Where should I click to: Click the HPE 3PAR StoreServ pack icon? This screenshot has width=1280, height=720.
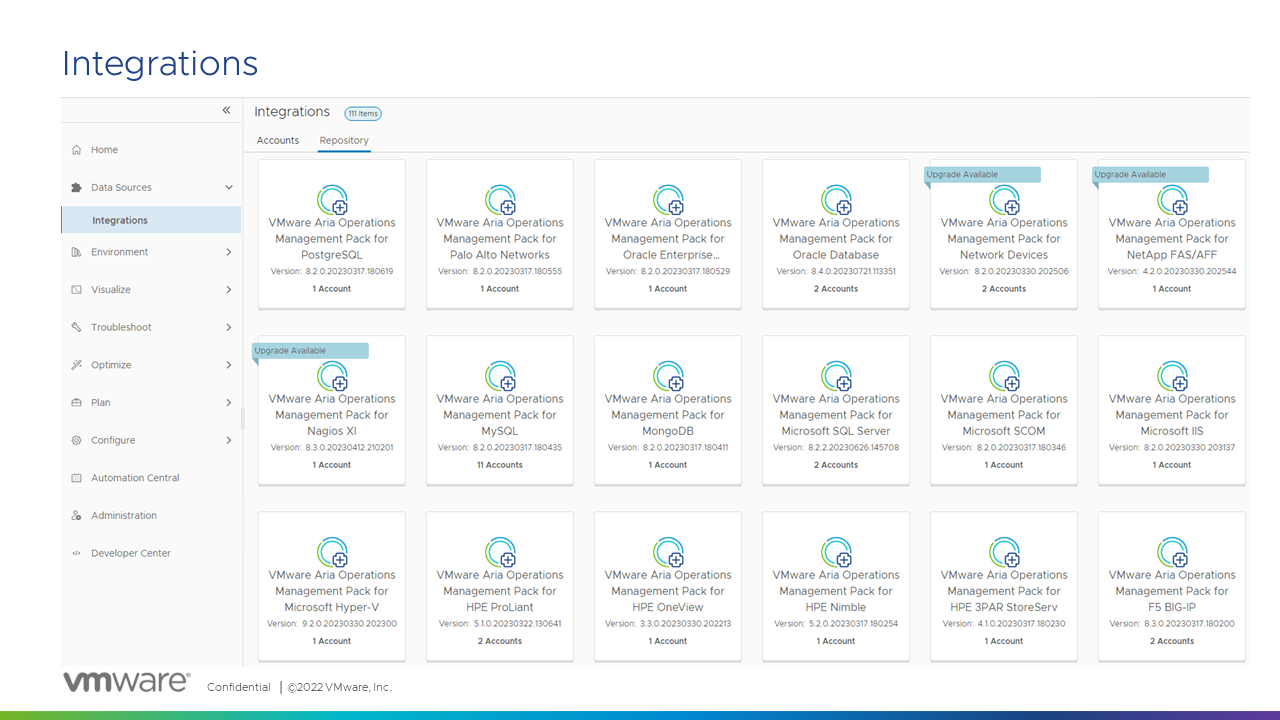click(x=1004, y=552)
